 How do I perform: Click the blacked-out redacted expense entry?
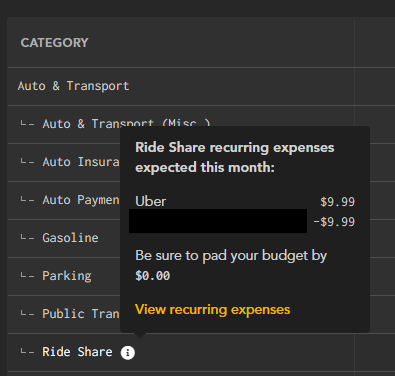tap(218, 221)
